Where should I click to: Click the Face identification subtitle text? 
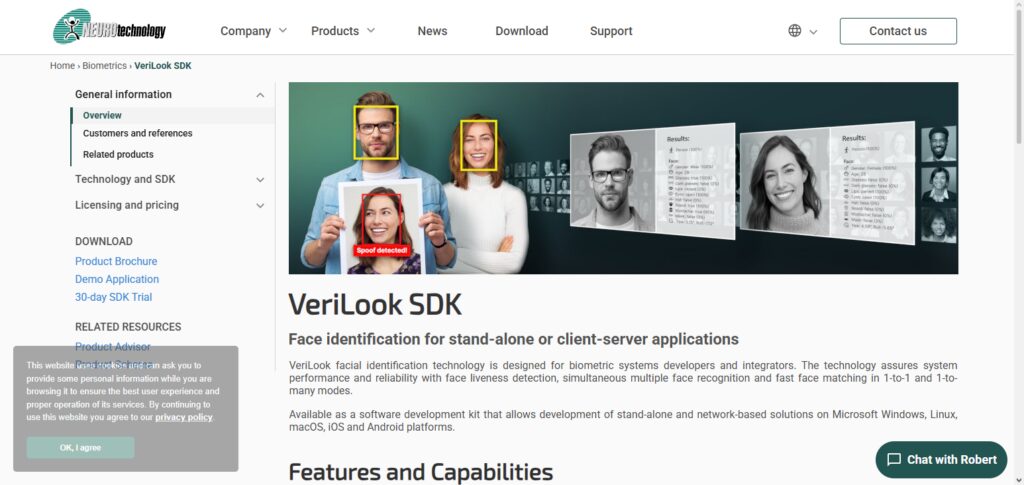pyautogui.click(x=513, y=339)
